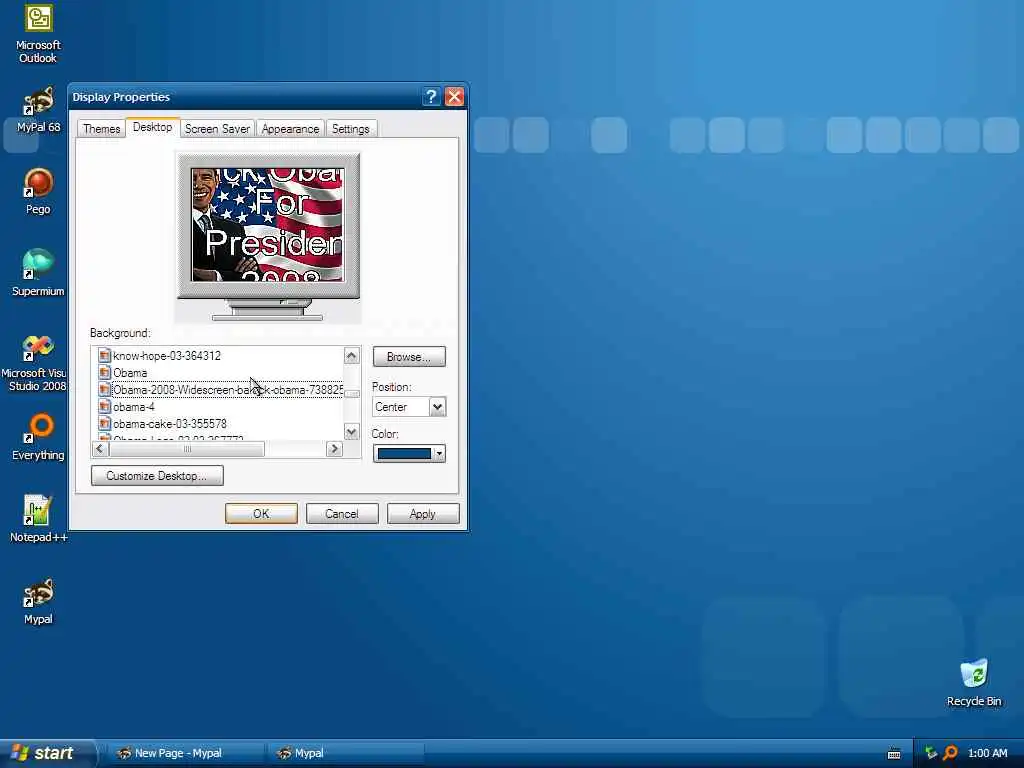Launch MyPal 68 desktop shortcut
The height and width of the screenshot is (768, 1024).
(x=38, y=109)
